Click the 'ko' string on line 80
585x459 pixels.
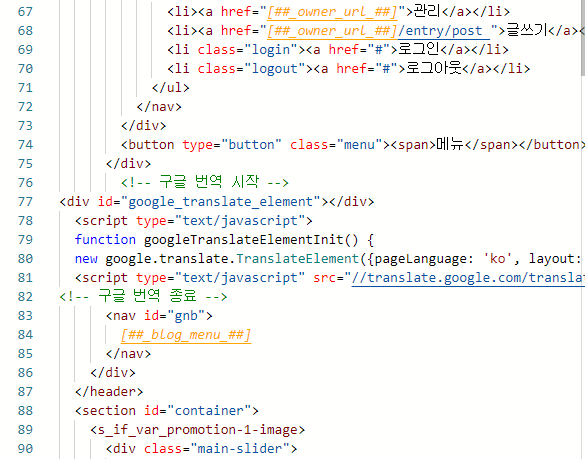(x=498, y=259)
